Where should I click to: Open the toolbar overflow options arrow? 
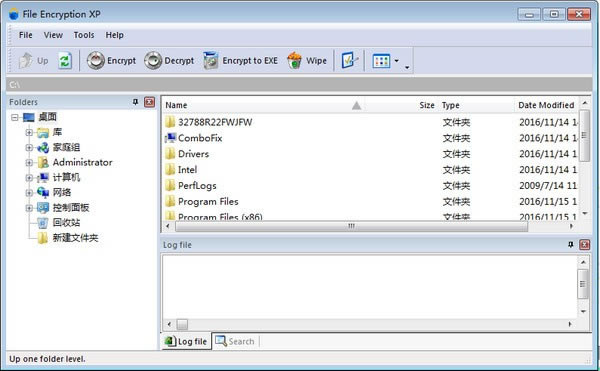tap(407, 67)
